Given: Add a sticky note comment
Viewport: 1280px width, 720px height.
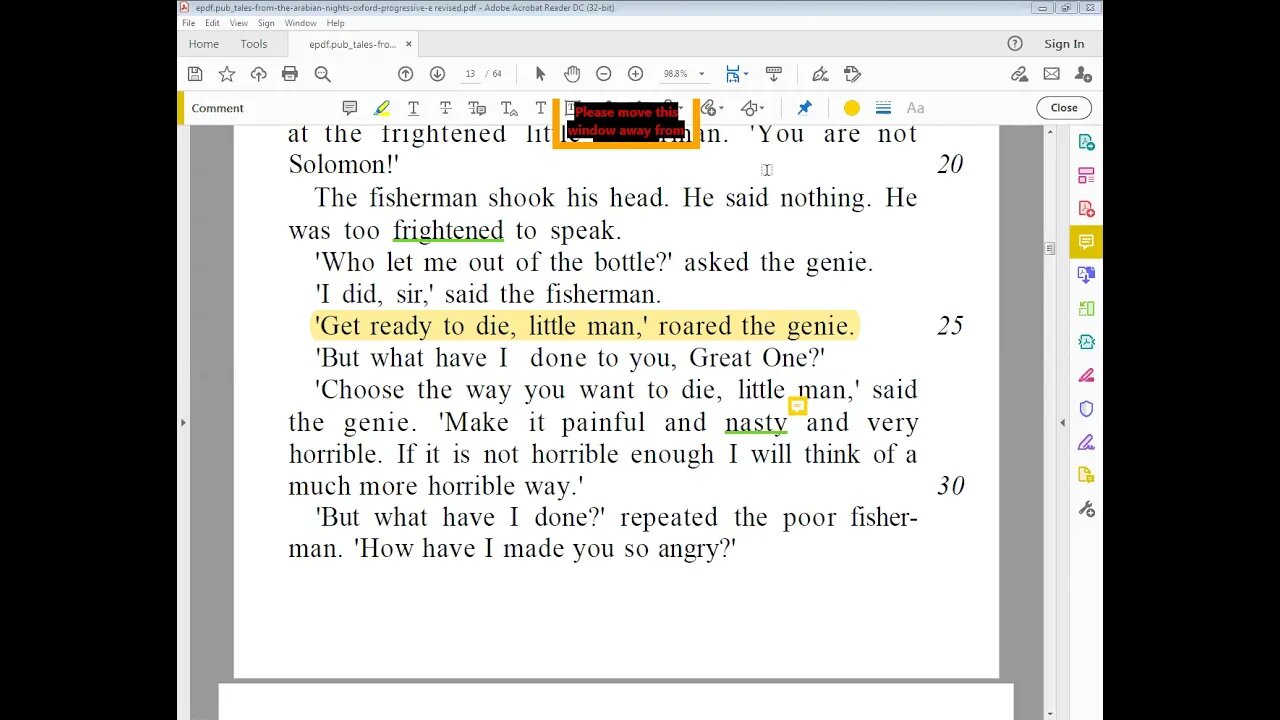Looking at the screenshot, I should point(350,108).
